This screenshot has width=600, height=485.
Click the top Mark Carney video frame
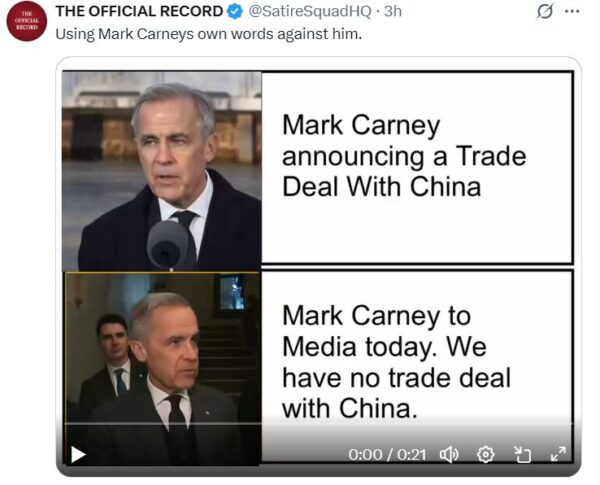point(162,171)
